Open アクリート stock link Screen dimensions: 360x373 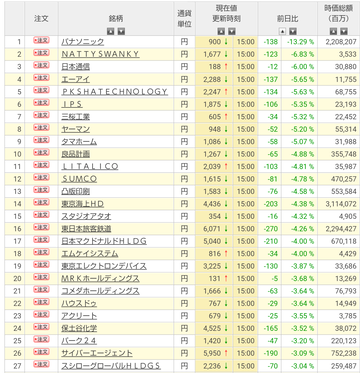coord(79,316)
